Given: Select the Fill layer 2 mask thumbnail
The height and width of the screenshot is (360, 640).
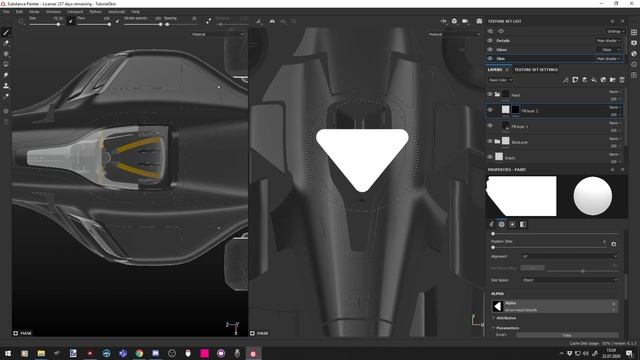Looking at the screenshot, I should pyautogui.click(x=516, y=110).
